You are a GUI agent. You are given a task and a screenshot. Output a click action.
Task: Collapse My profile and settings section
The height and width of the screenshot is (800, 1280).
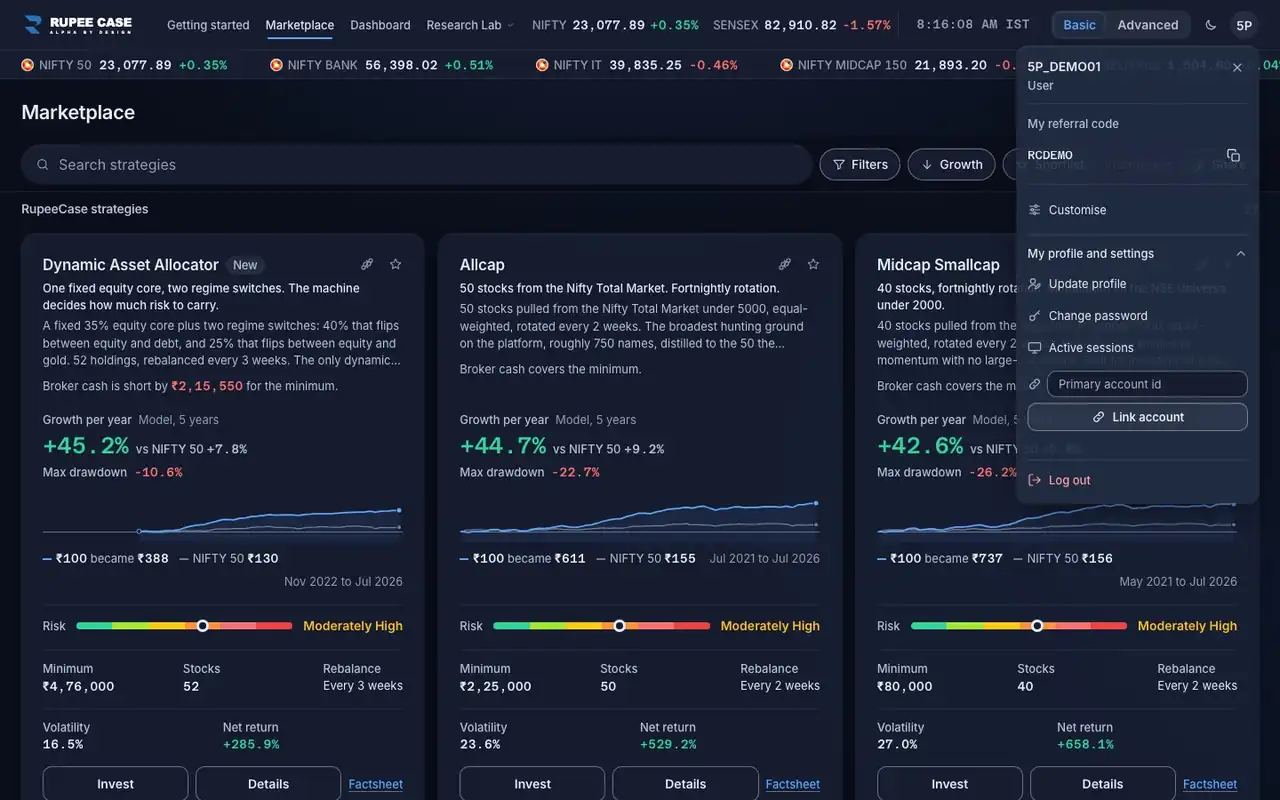(x=1138, y=254)
